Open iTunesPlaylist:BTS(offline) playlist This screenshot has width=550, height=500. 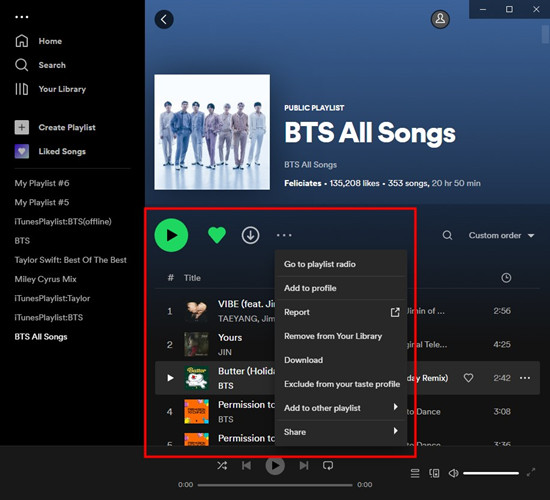pyautogui.click(x=63, y=222)
